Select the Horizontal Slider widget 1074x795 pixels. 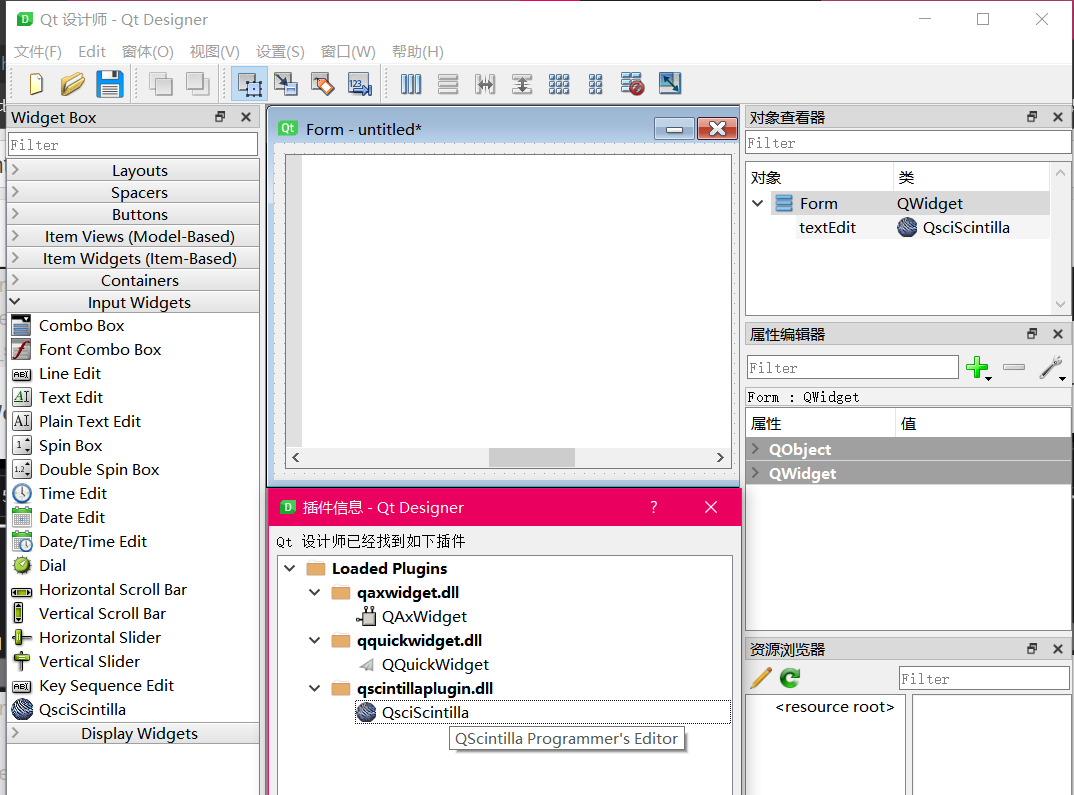99,637
